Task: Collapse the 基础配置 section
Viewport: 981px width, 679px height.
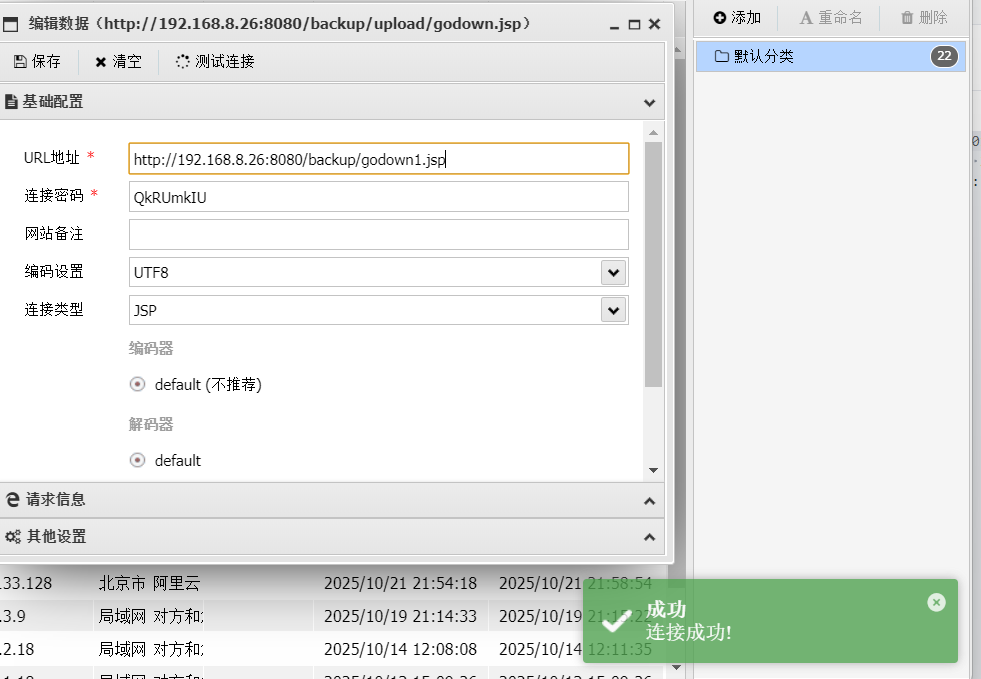Action: click(x=649, y=102)
